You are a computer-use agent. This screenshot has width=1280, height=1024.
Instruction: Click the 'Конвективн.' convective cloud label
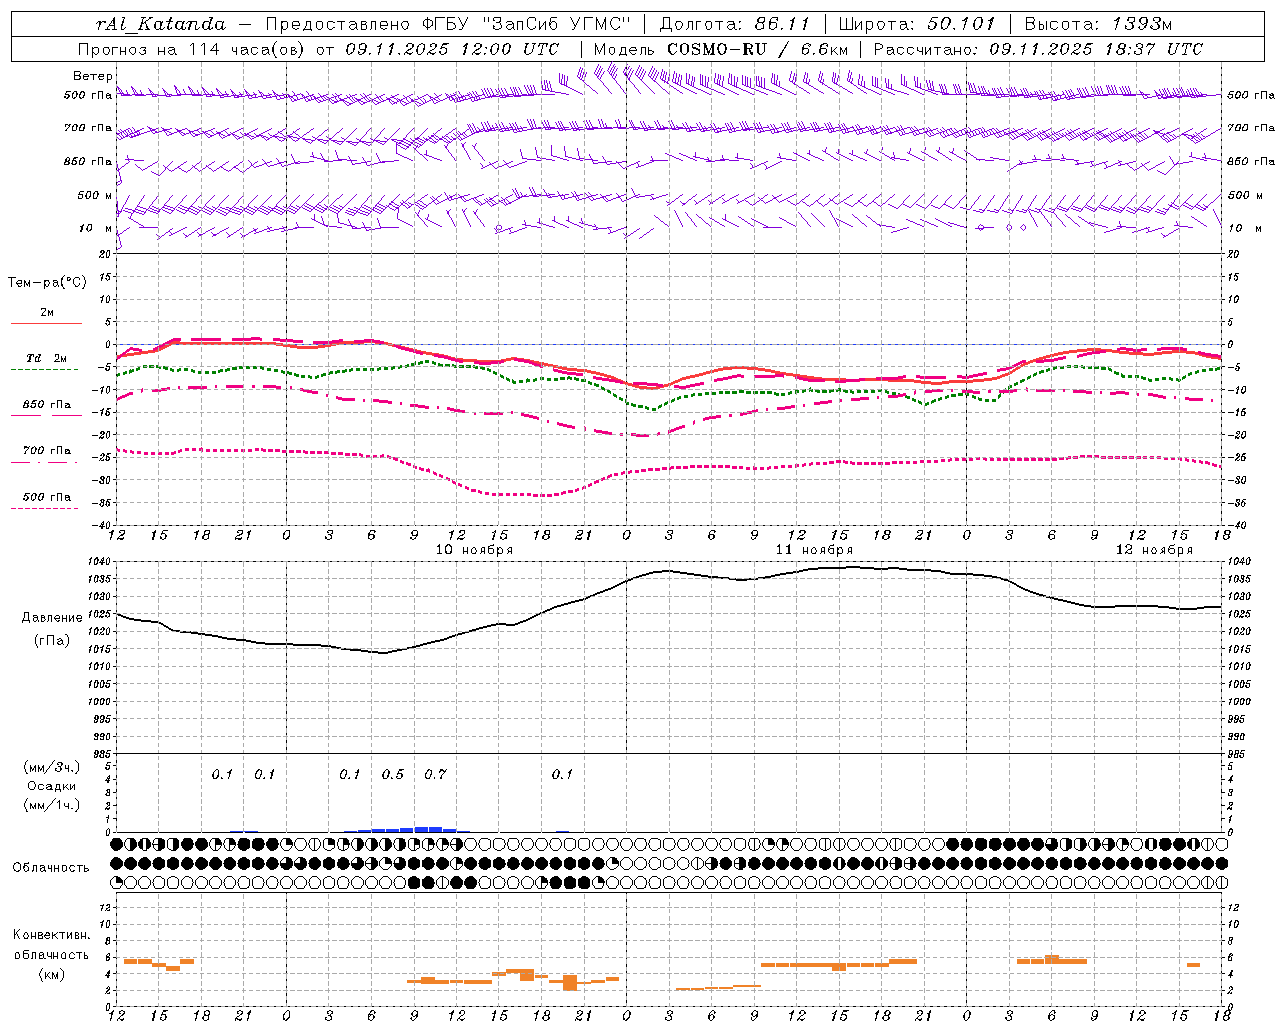[51, 935]
